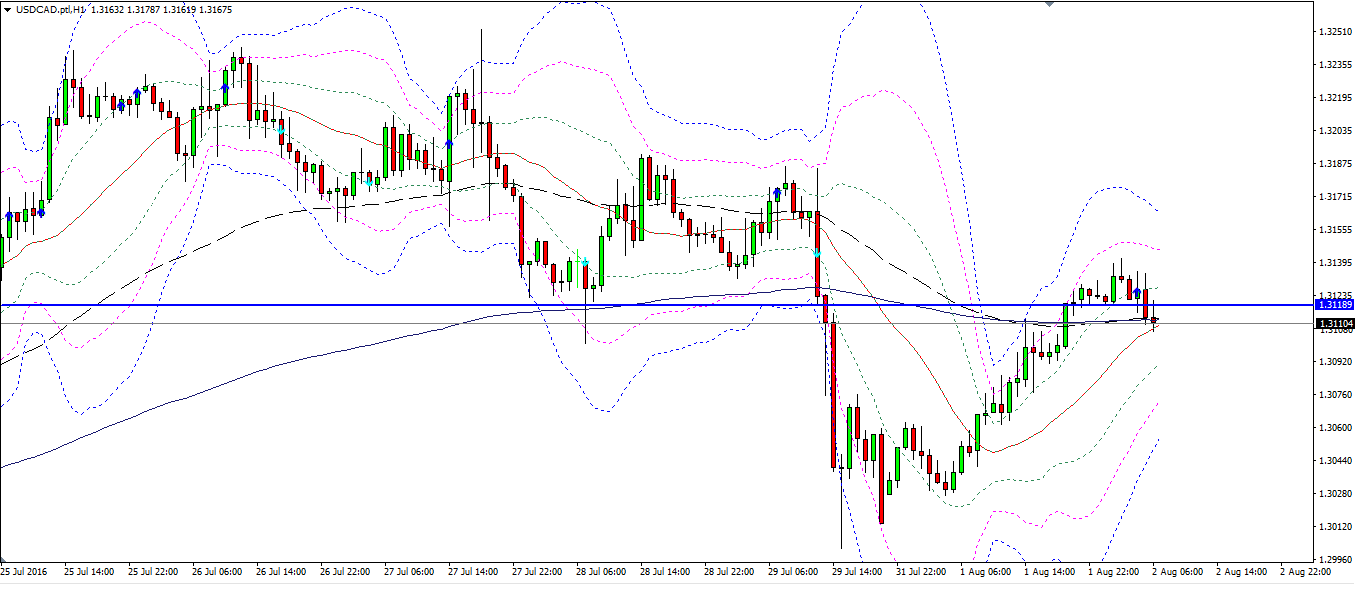Click the 1.30280 price axis label

click(x=1336, y=493)
